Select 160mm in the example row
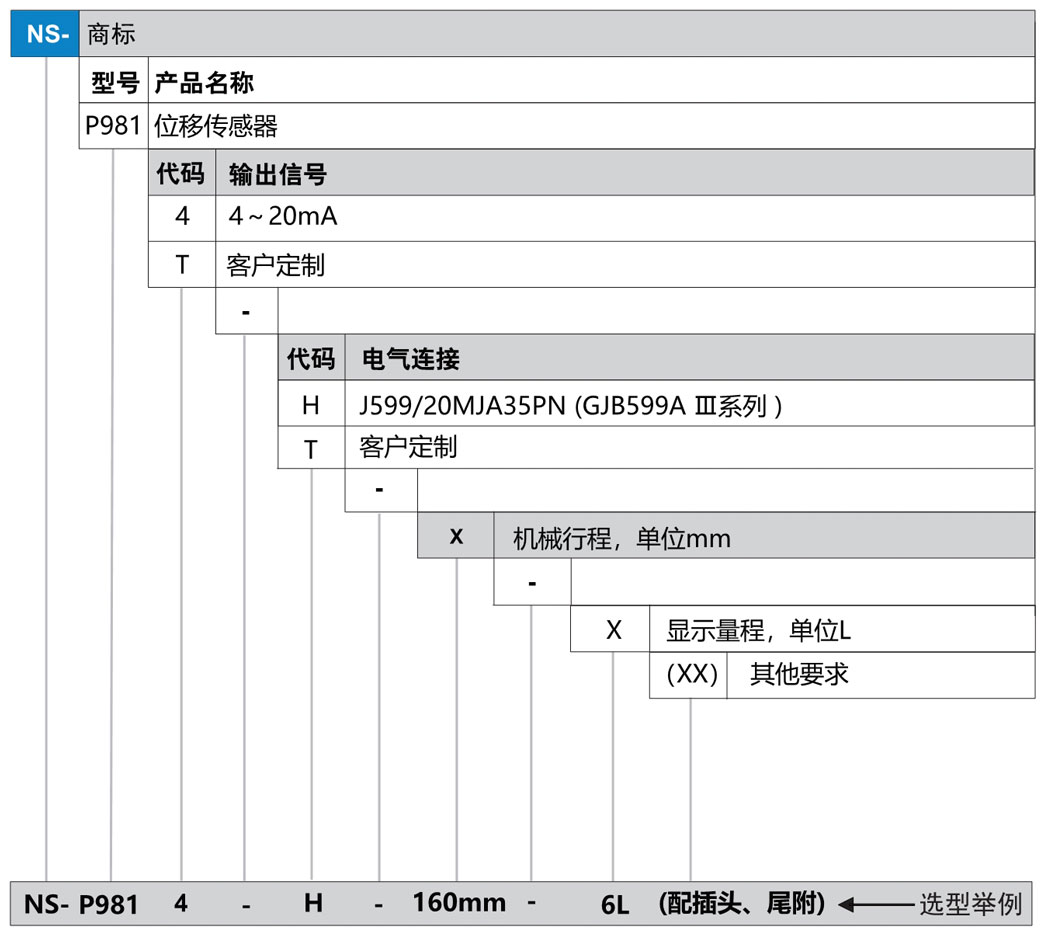 (459, 902)
